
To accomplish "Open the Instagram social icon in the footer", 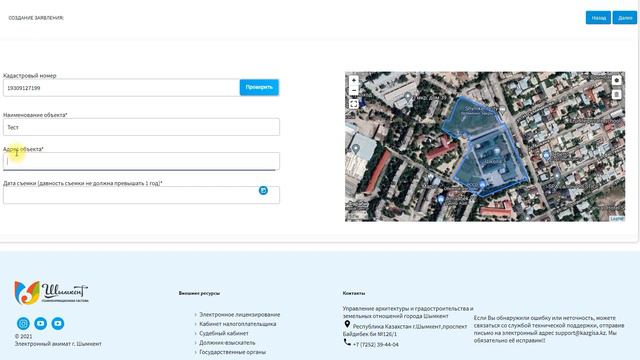I will [23, 323].
